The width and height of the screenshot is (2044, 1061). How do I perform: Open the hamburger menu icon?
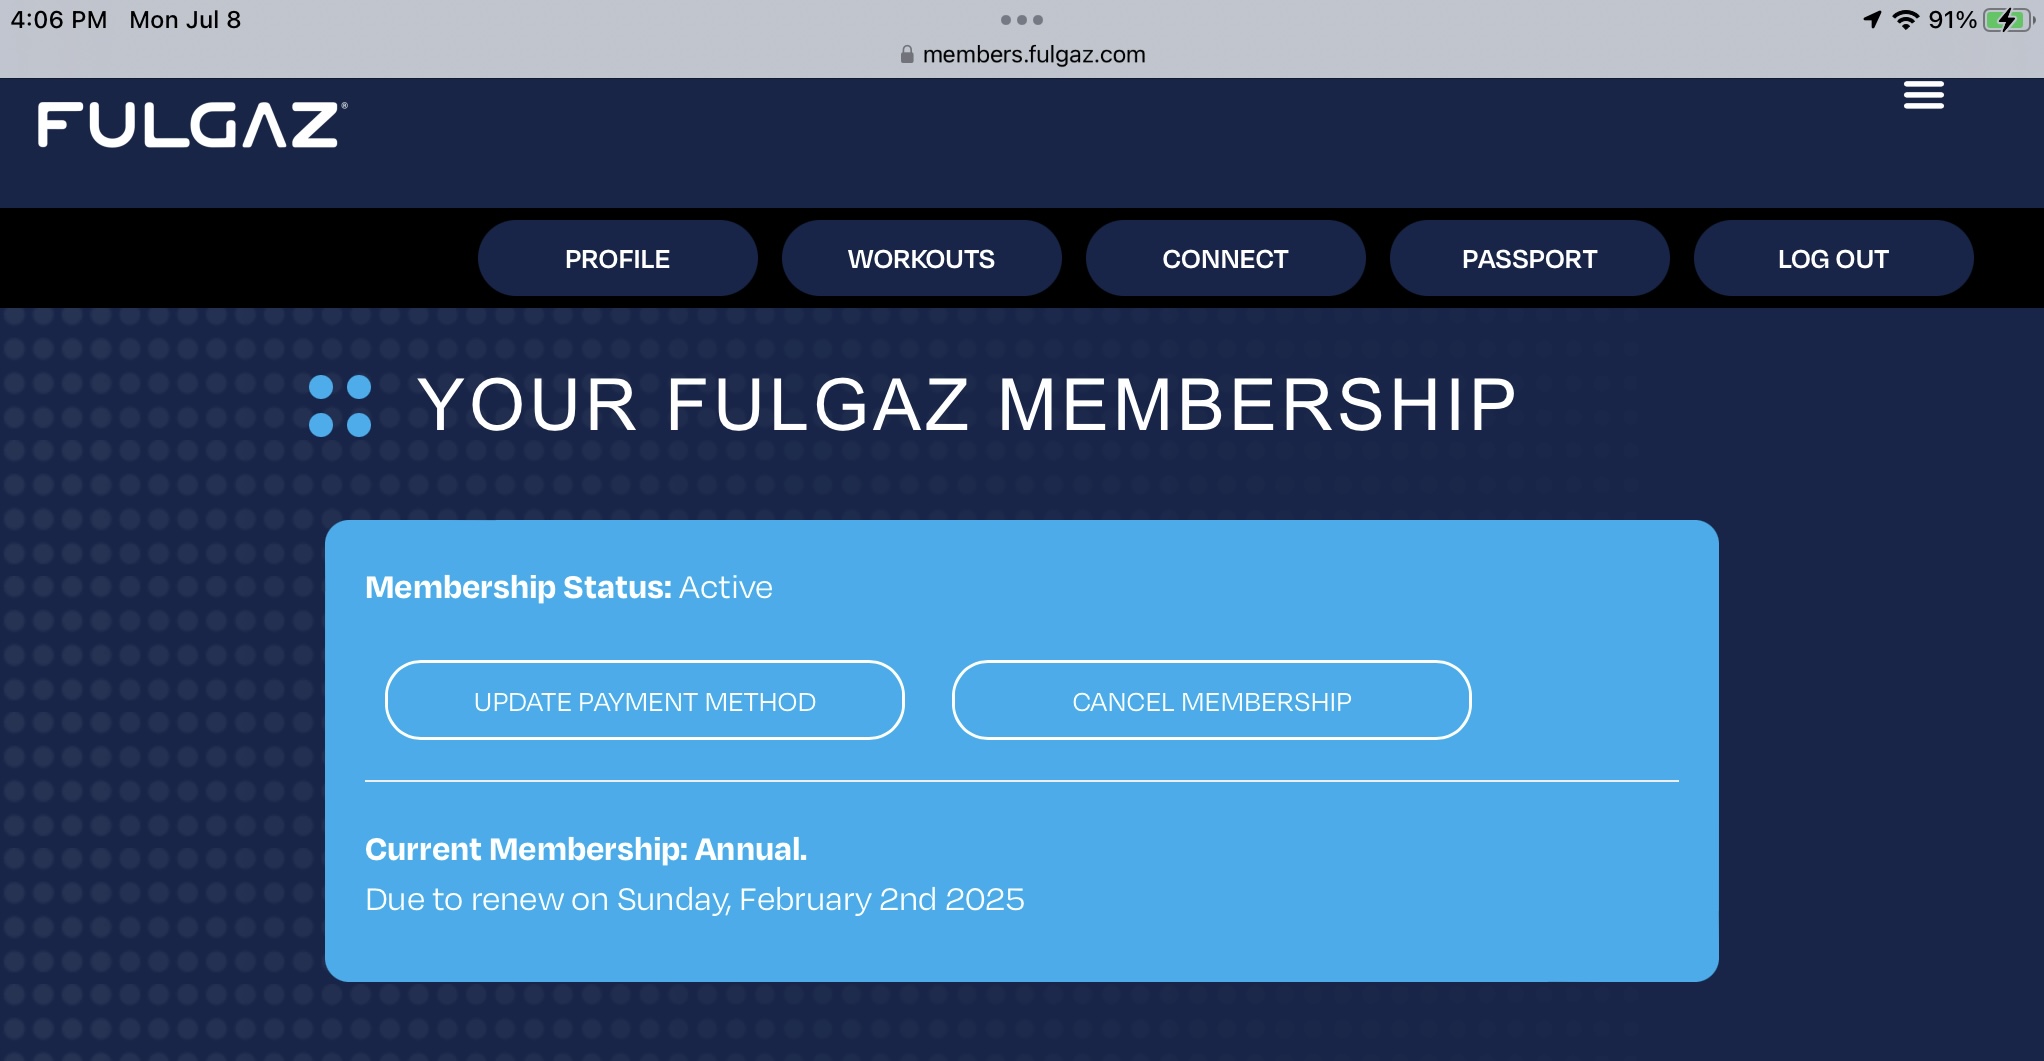1923,96
